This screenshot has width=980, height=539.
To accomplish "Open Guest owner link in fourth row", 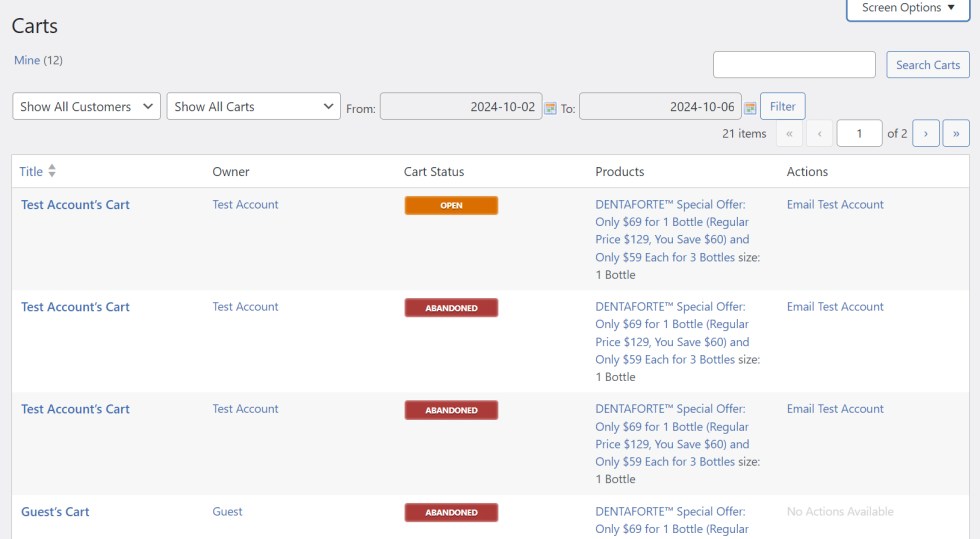I will tap(227, 512).
